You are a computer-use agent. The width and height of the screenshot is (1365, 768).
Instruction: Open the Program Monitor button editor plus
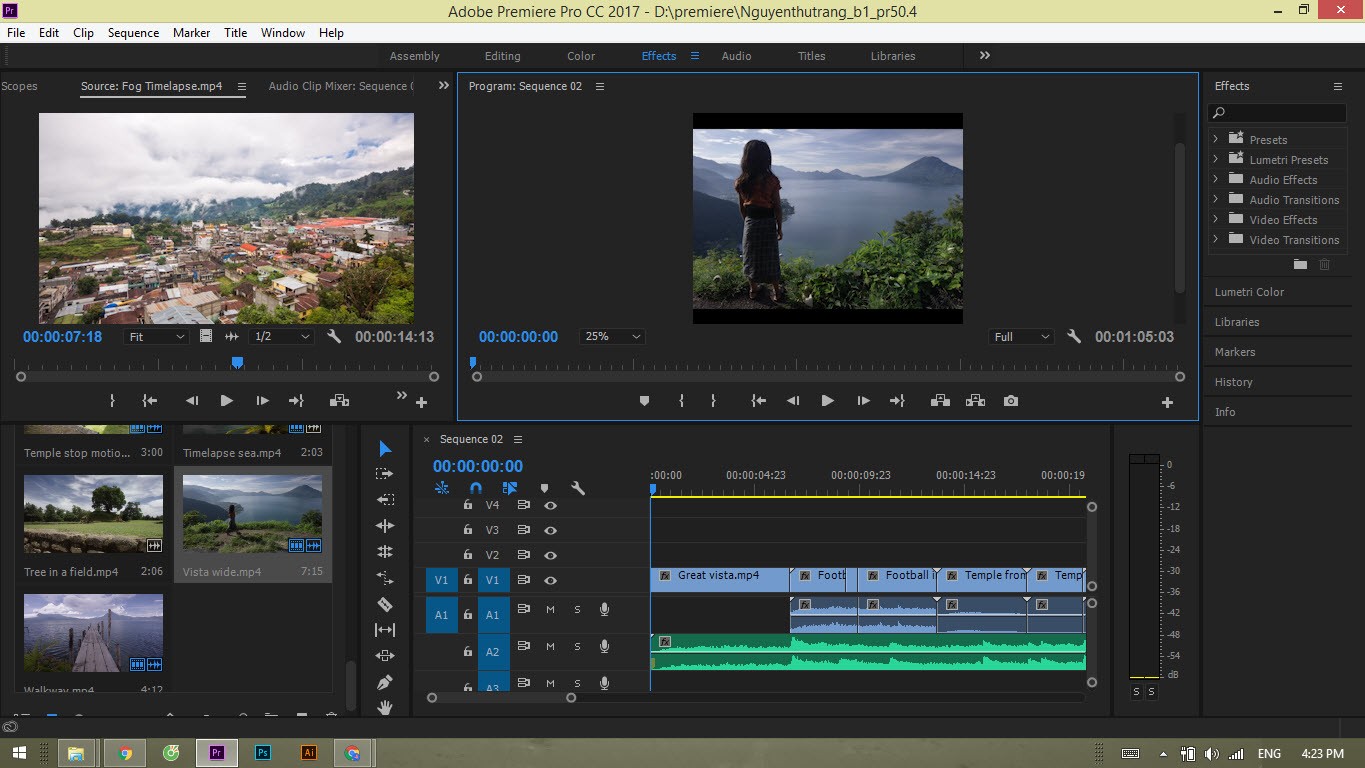coord(1167,402)
